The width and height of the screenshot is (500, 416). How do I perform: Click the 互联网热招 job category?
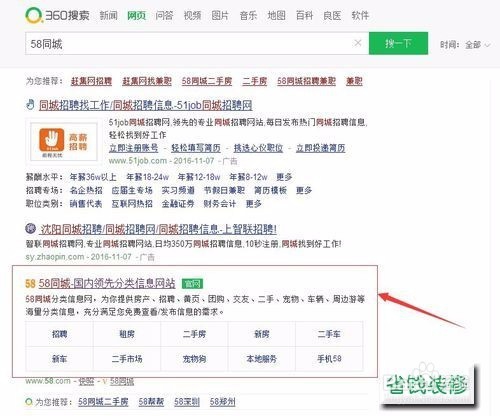point(132,204)
